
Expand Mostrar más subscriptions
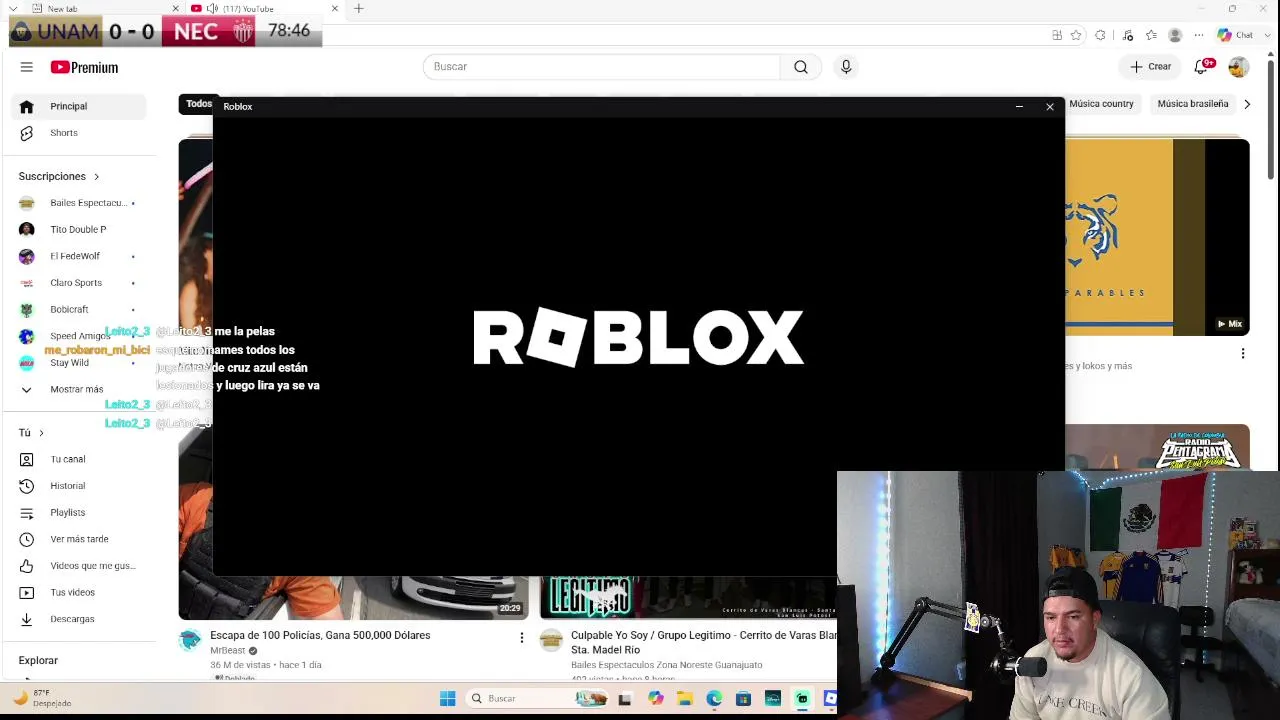coord(75,389)
